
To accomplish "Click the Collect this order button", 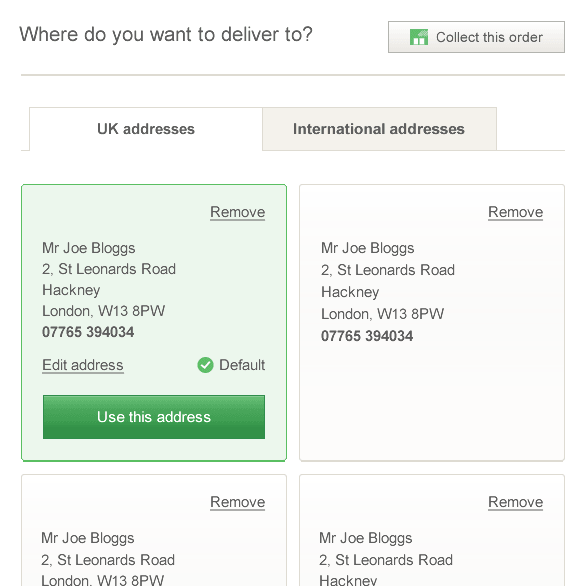I will [x=476, y=37].
